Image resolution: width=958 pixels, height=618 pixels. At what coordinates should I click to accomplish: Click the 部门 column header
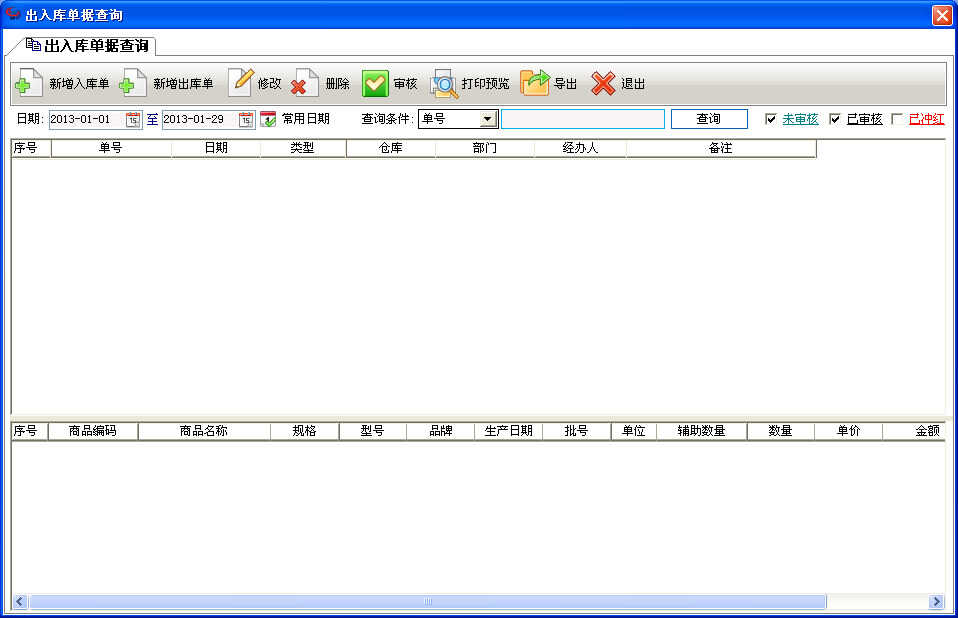484,148
